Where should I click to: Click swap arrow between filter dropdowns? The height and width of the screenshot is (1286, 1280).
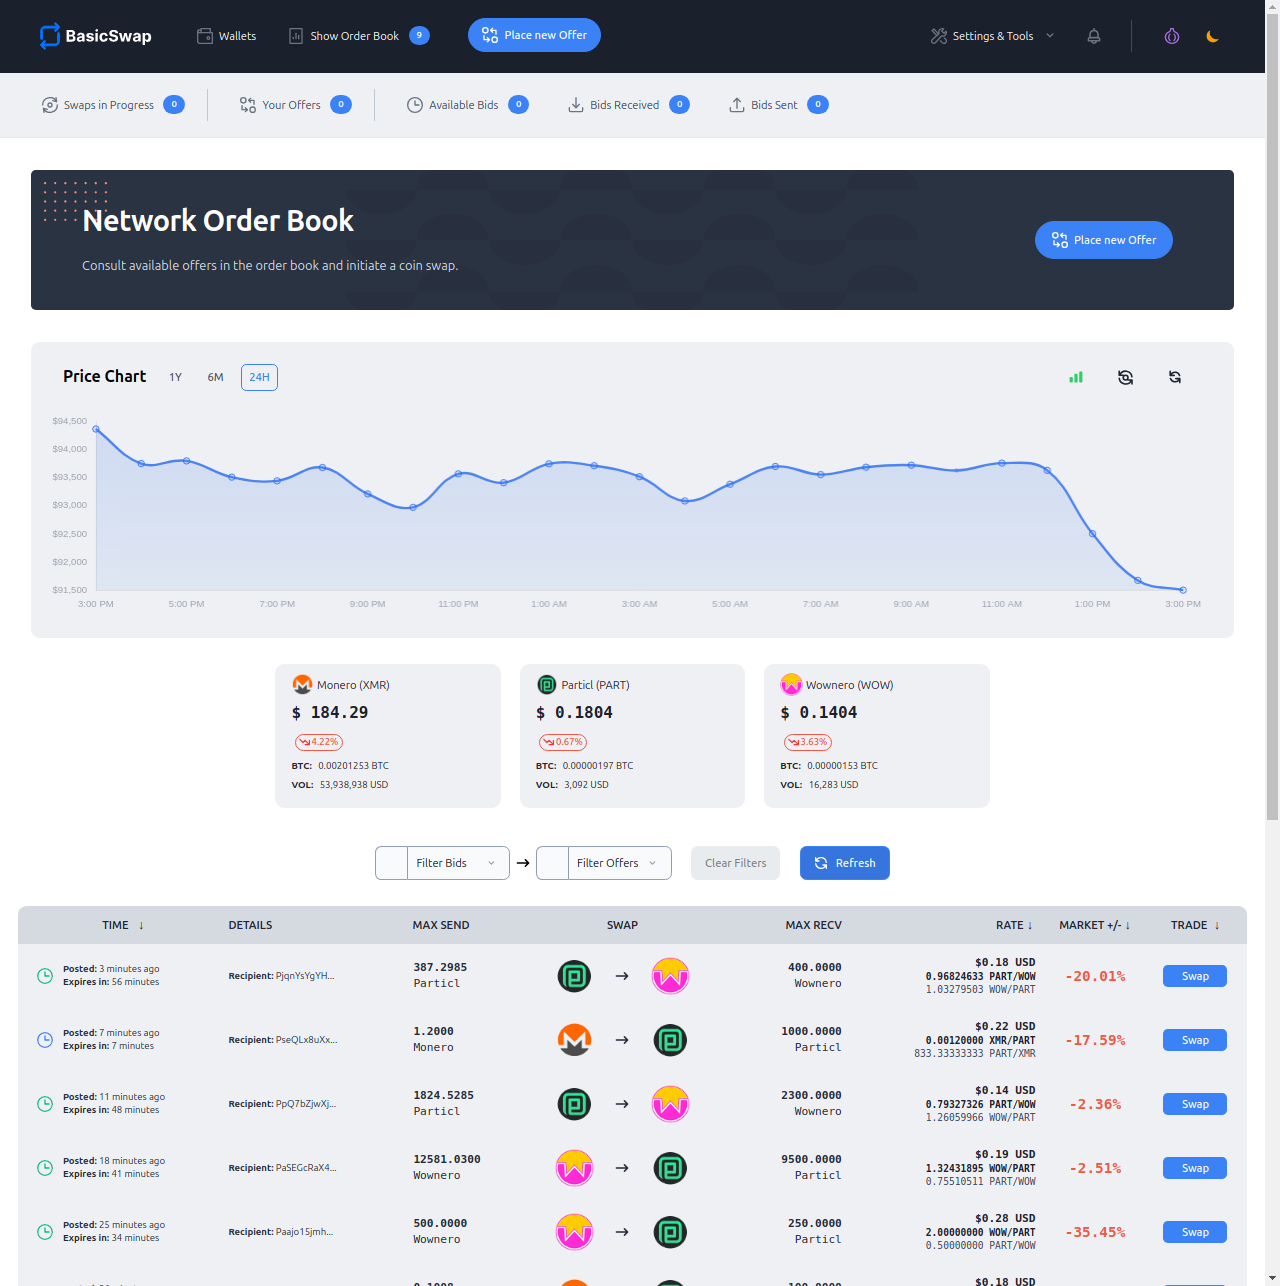523,863
